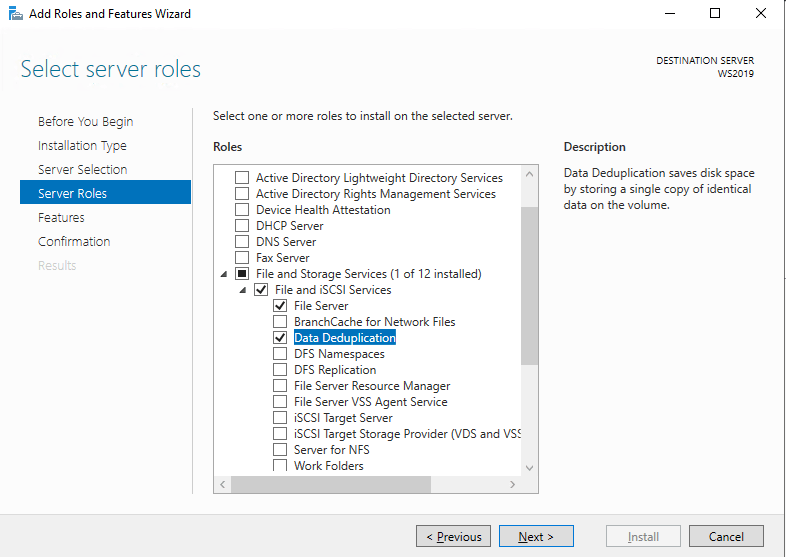786x557 pixels.
Task: Go to Features step in sidebar
Action: (61, 218)
